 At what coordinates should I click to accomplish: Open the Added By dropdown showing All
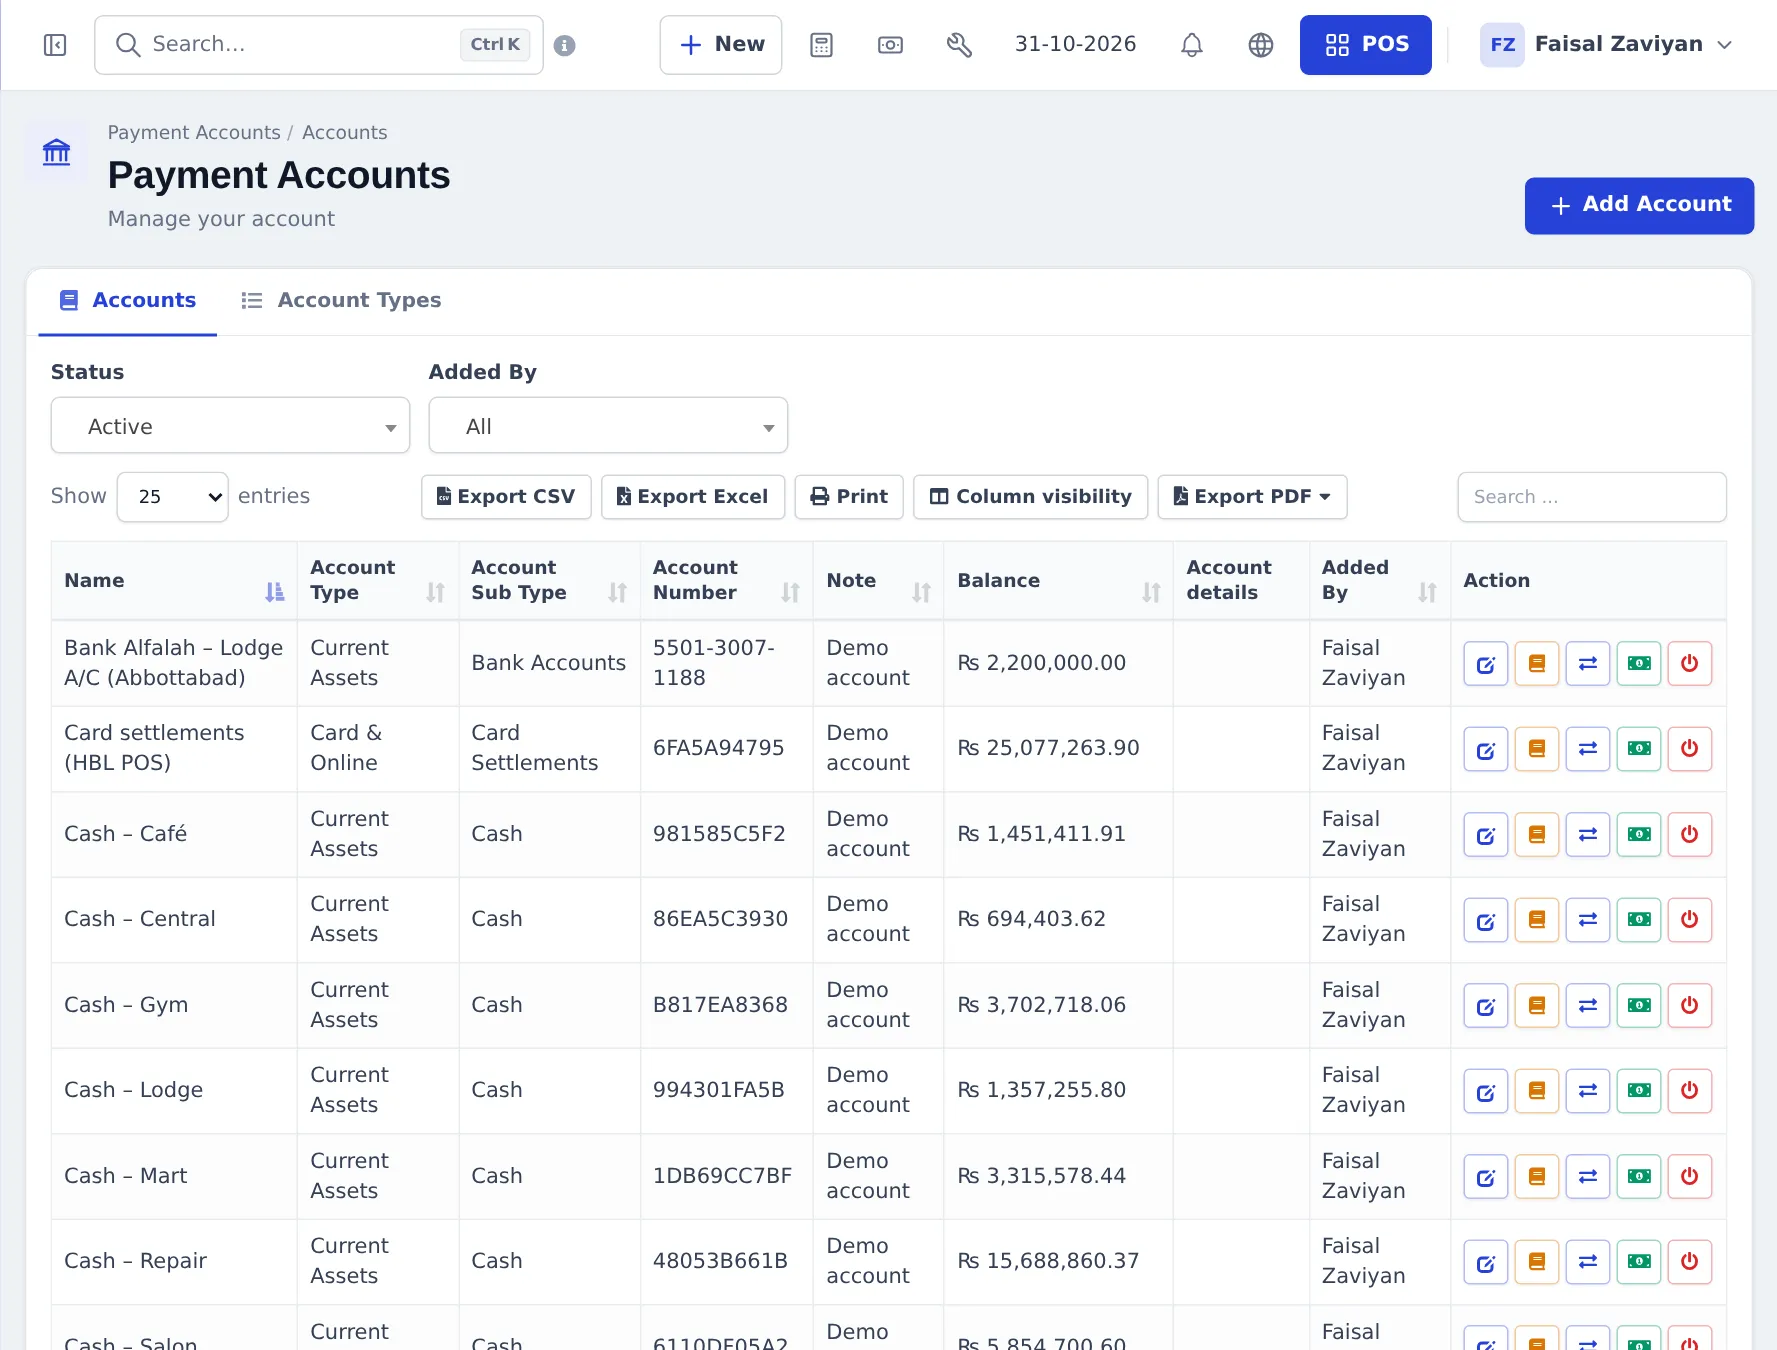(x=608, y=426)
